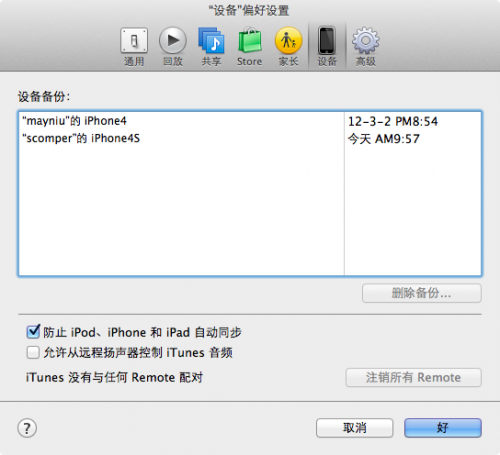Open the 回放 (Playback) preferences pane
Viewport: 500px width, 455px height.
click(x=173, y=47)
